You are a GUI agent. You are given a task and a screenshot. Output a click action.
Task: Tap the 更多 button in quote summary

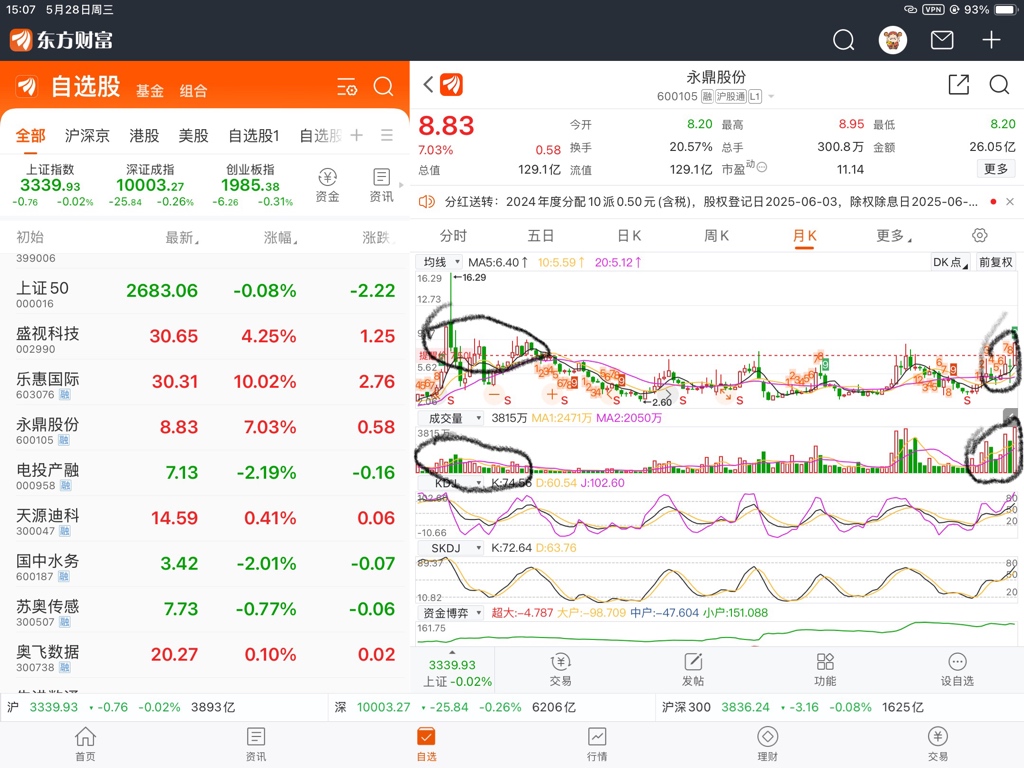(995, 169)
